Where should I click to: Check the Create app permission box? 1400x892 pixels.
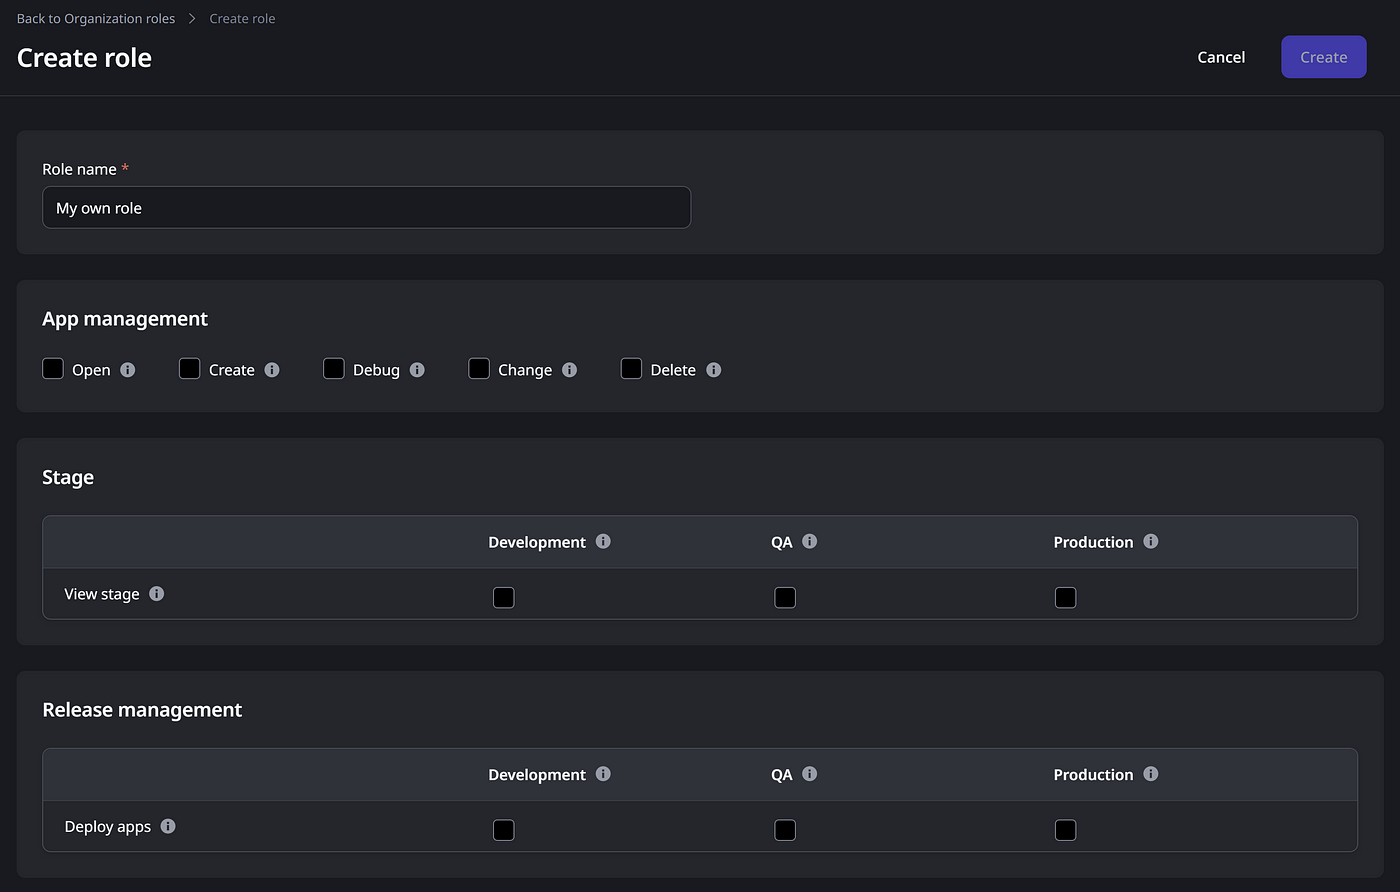[x=190, y=369]
